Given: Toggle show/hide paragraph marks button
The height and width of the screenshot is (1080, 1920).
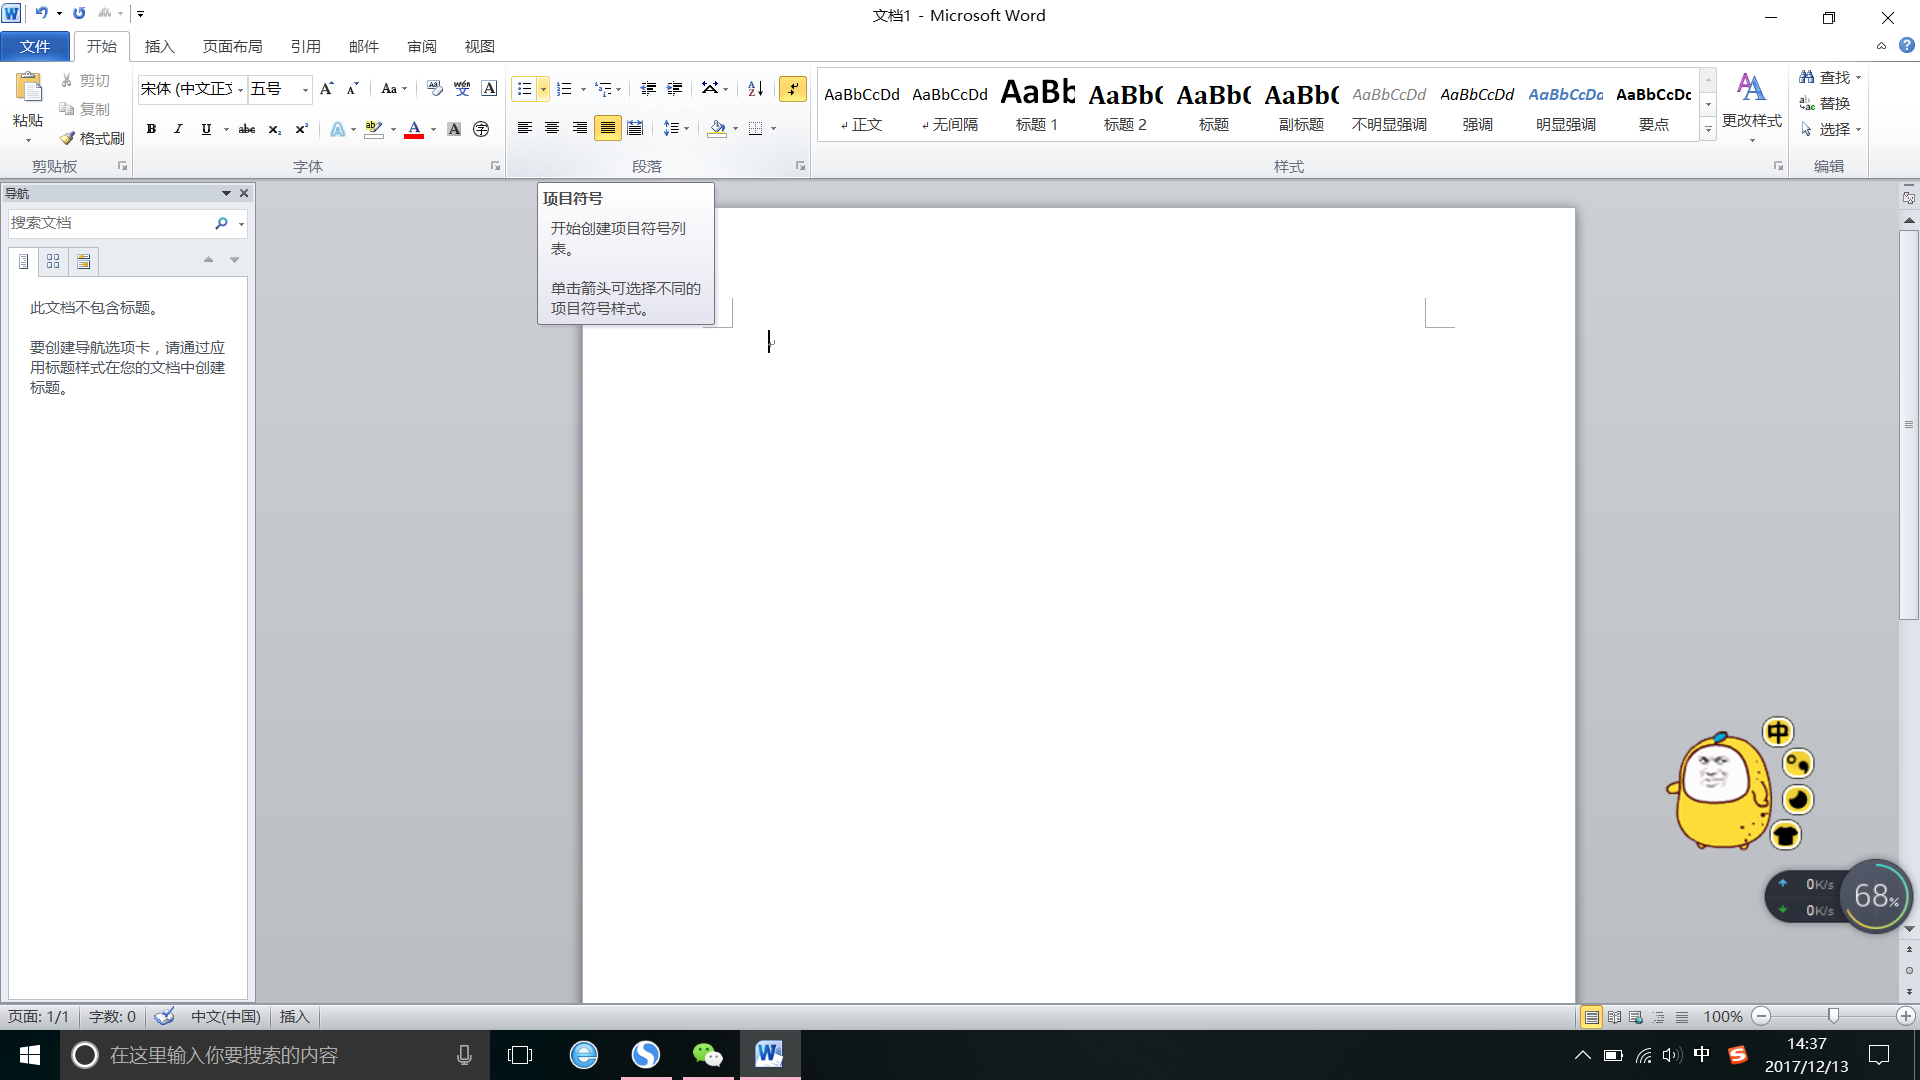Looking at the screenshot, I should pyautogui.click(x=793, y=89).
